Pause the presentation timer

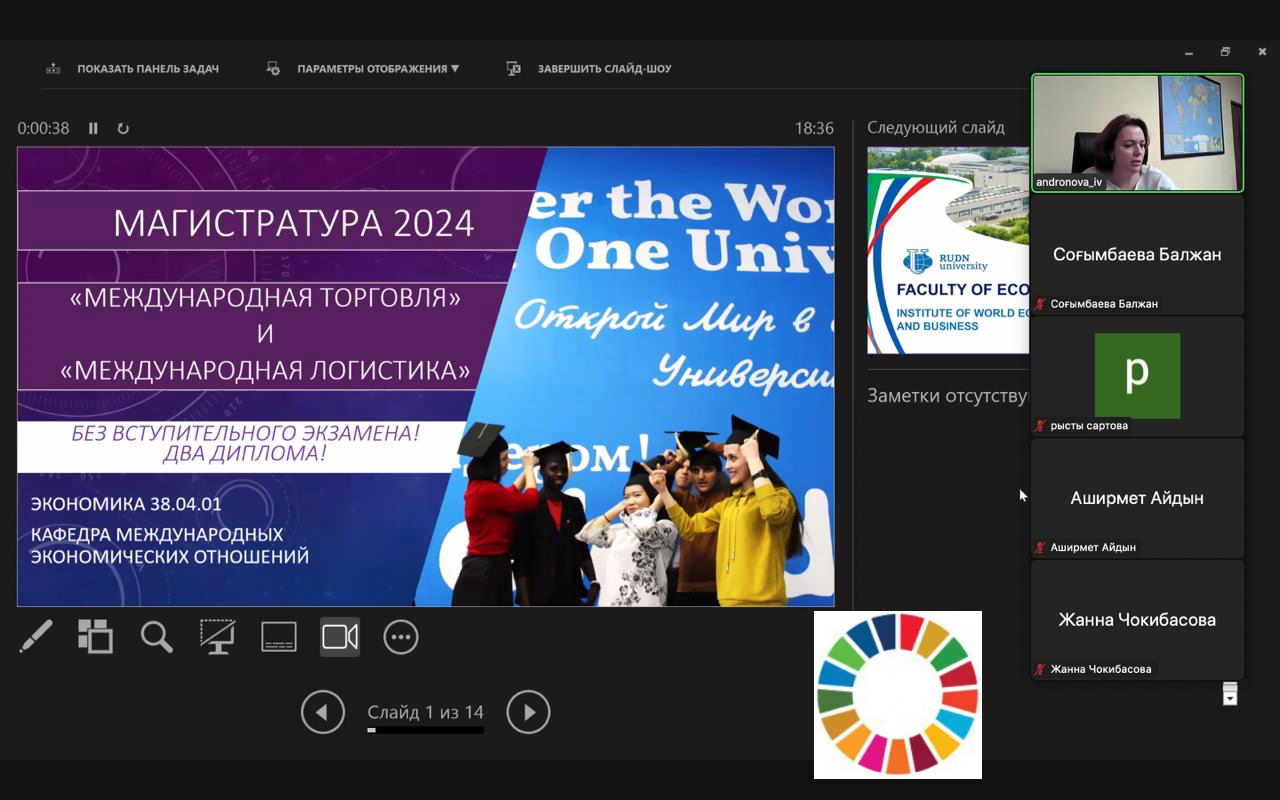click(x=93, y=128)
